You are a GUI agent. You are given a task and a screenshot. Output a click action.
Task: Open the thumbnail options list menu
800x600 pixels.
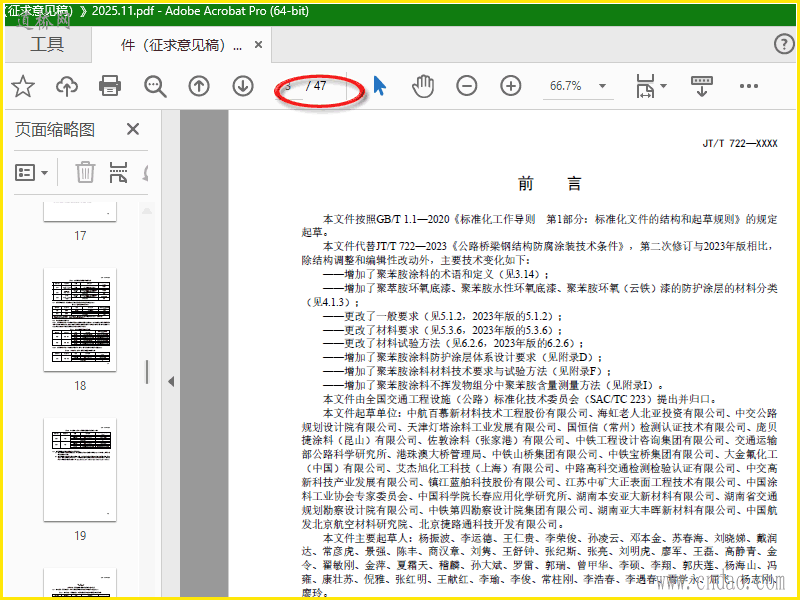coord(31,172)
